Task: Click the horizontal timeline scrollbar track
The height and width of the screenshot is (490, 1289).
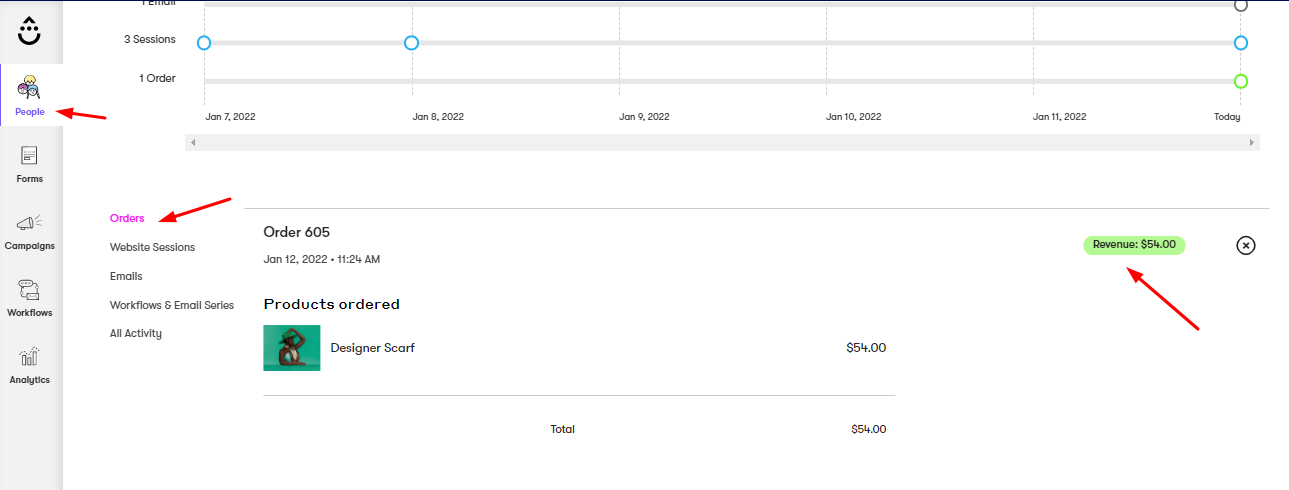Action: [x=722, y=143]
